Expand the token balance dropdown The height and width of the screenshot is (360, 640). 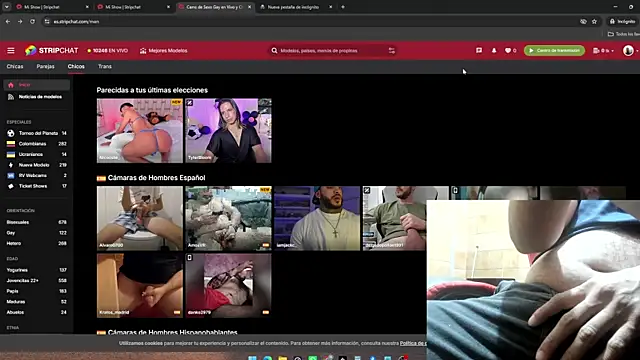coord(603,51)
